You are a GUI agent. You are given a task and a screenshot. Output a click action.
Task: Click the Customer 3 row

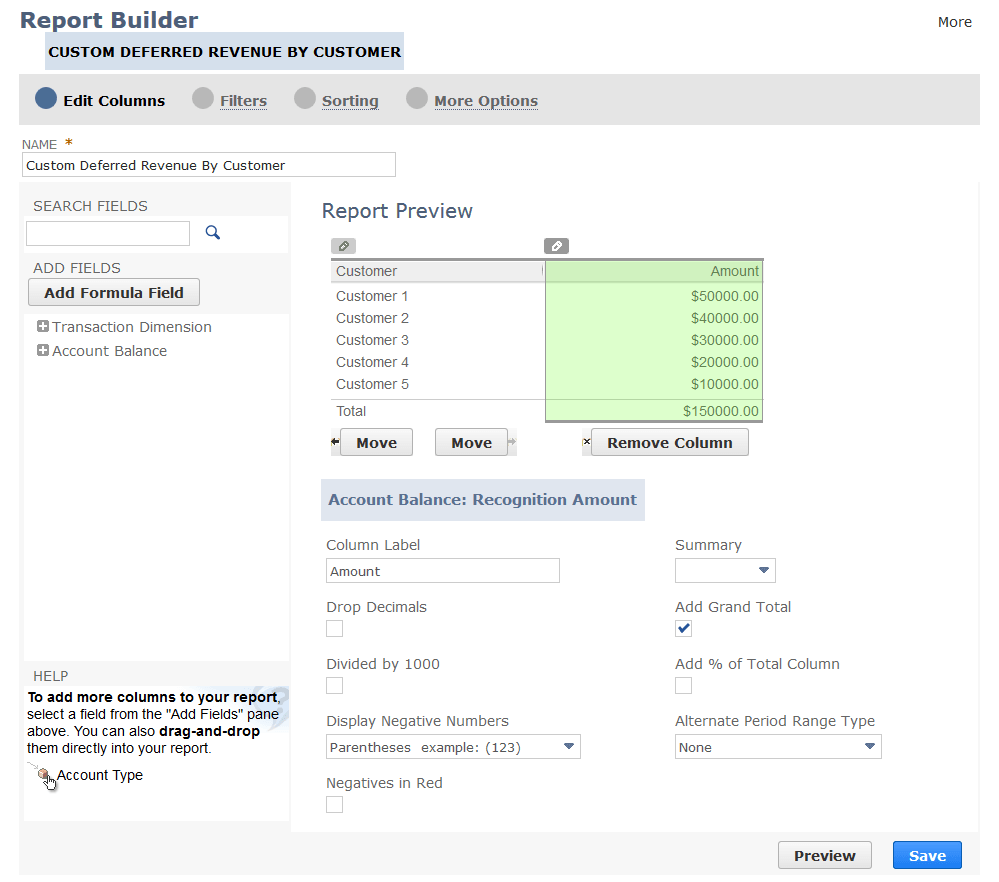tap(372, 340)
